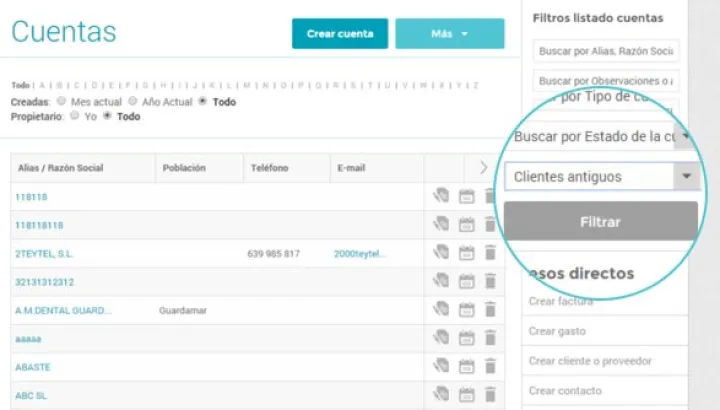The image size is (720, 410).
Task: Open the 'aaaaa' account link
Action: [28, 339]
